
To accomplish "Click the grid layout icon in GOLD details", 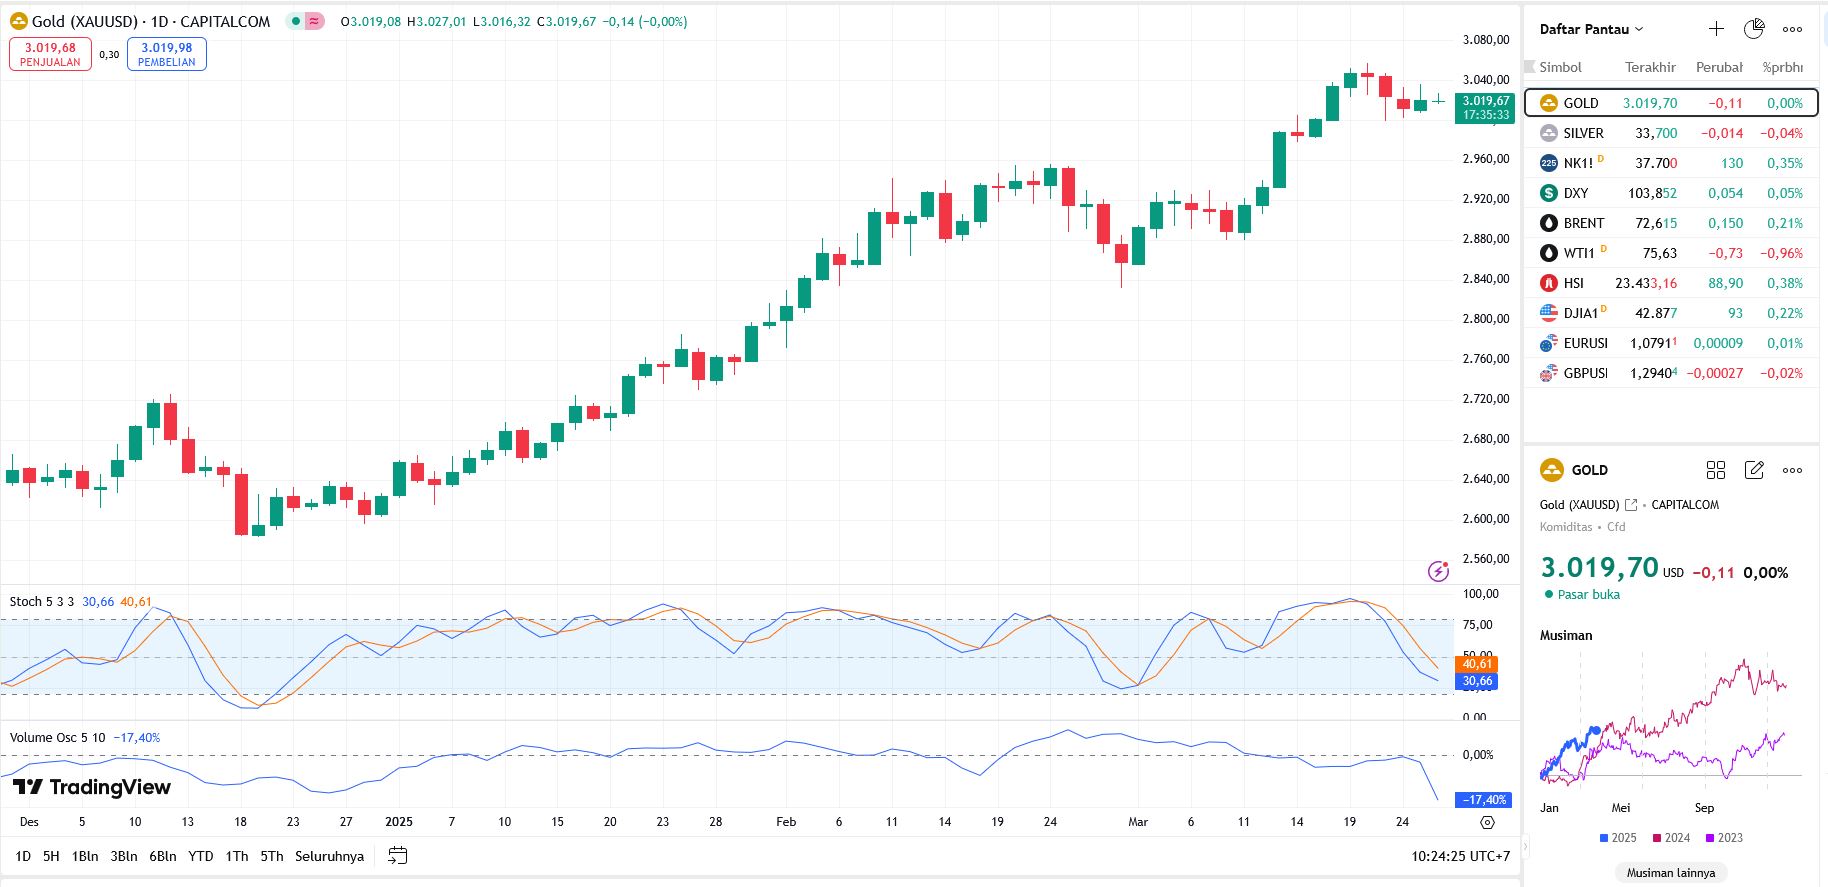I will tap(1716, 470).
